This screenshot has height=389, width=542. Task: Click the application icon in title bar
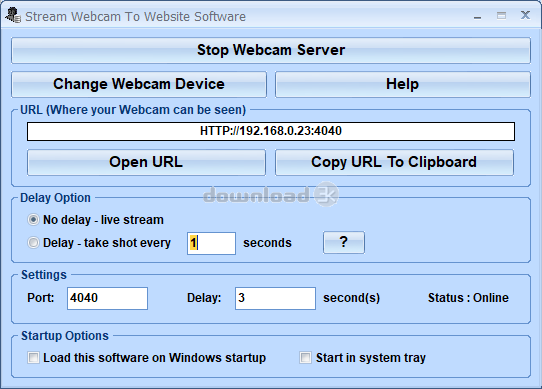tap(13, 16)
